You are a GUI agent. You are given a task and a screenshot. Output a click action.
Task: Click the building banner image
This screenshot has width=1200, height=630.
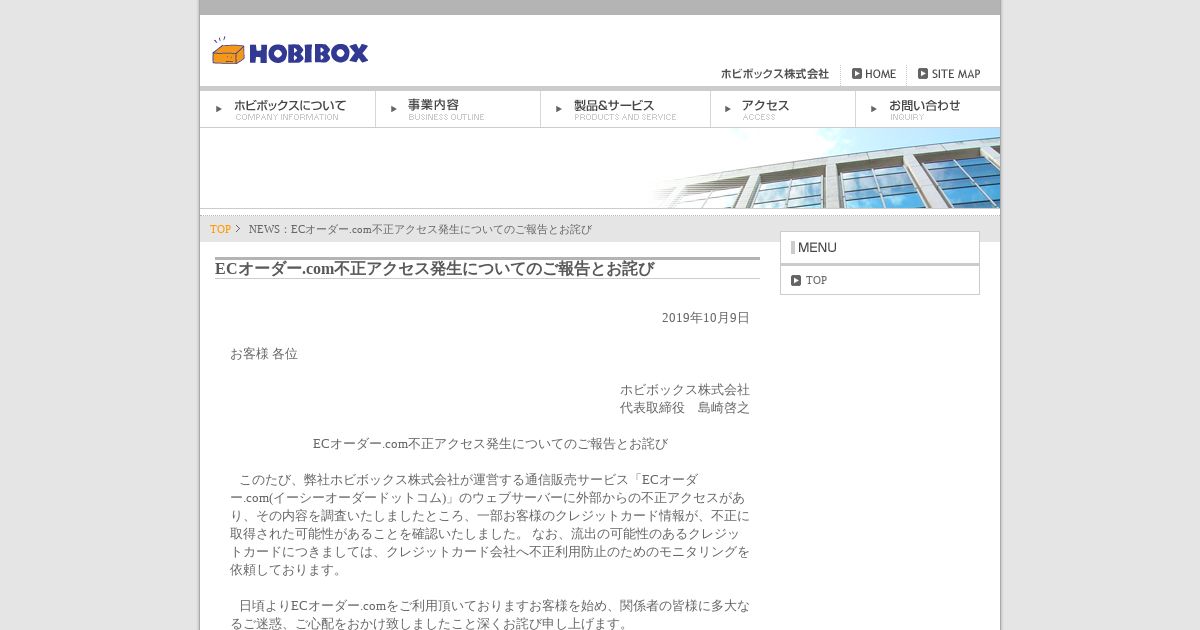pos(600,168)
